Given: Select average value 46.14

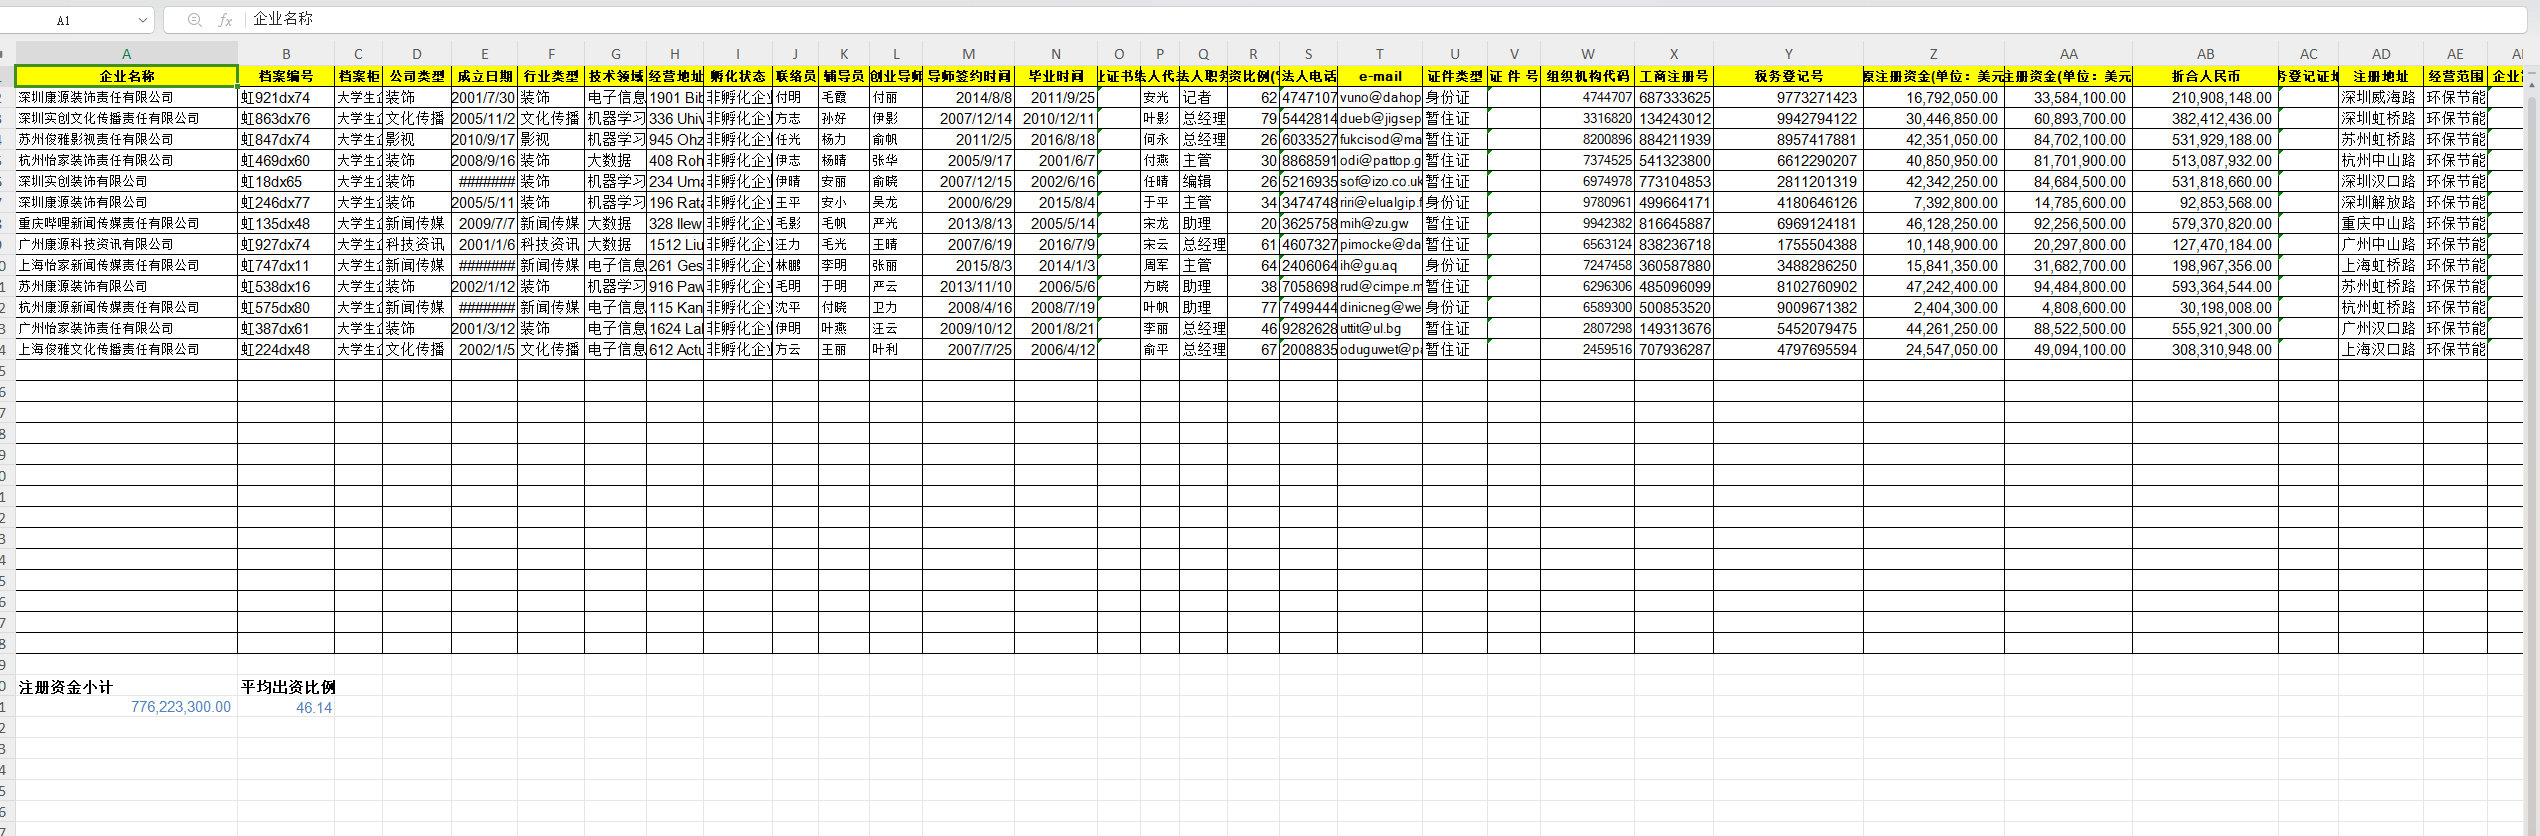Looking at the screenshot, I should click(286, 708).
